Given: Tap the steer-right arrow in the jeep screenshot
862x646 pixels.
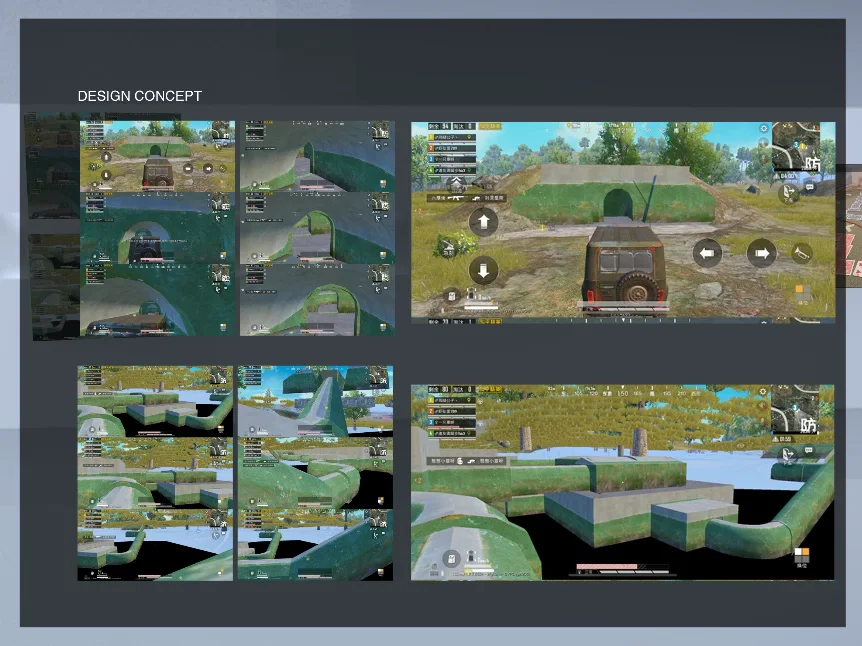Looking at the screenshot, I should point(761,253).
